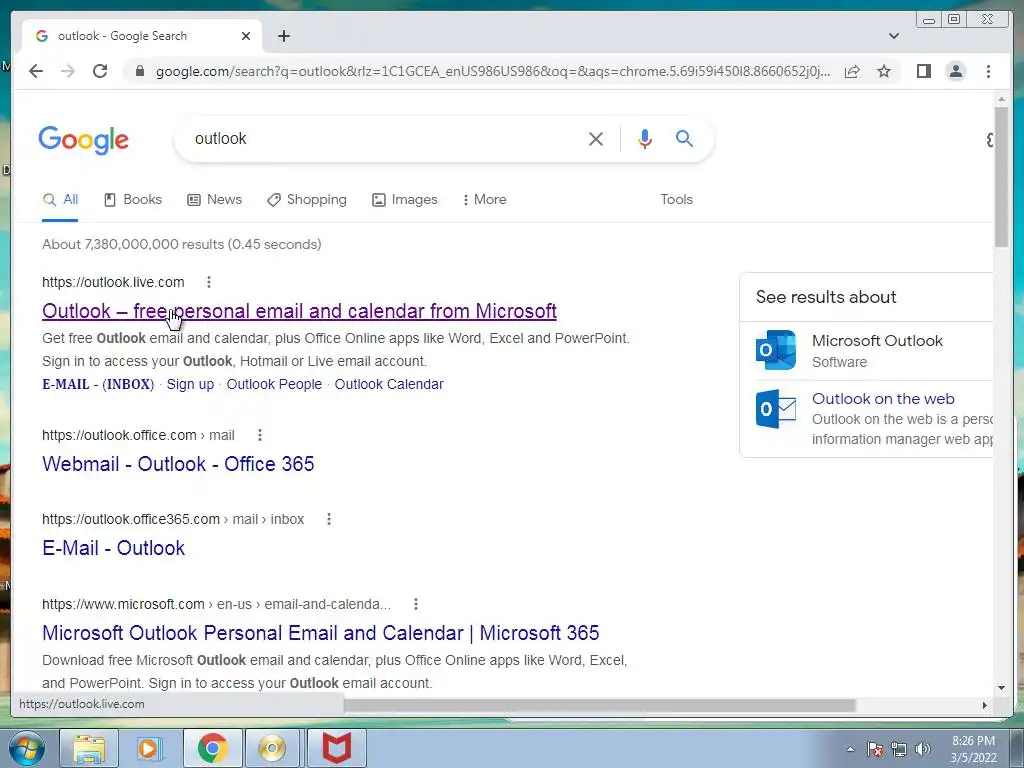Open the Outlook Calendar sitelink

(x=389, y=384)
